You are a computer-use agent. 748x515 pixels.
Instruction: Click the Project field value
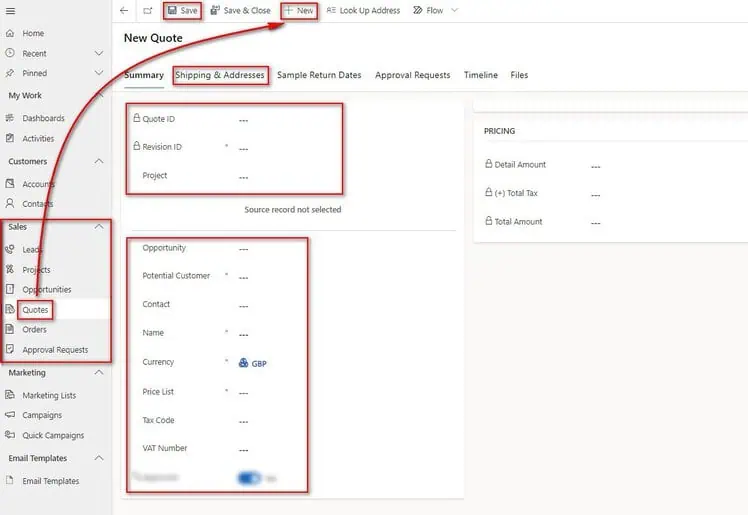tap(244, 177)
